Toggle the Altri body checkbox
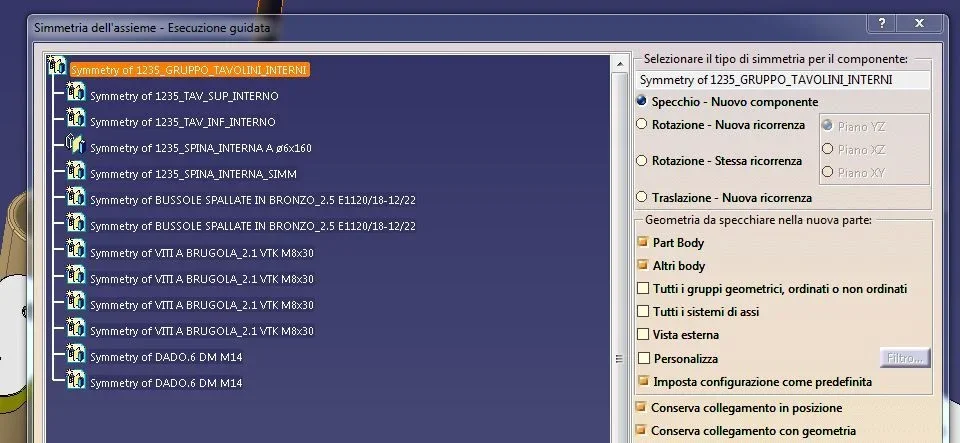960x443 pixels. [x=643, y=266]
